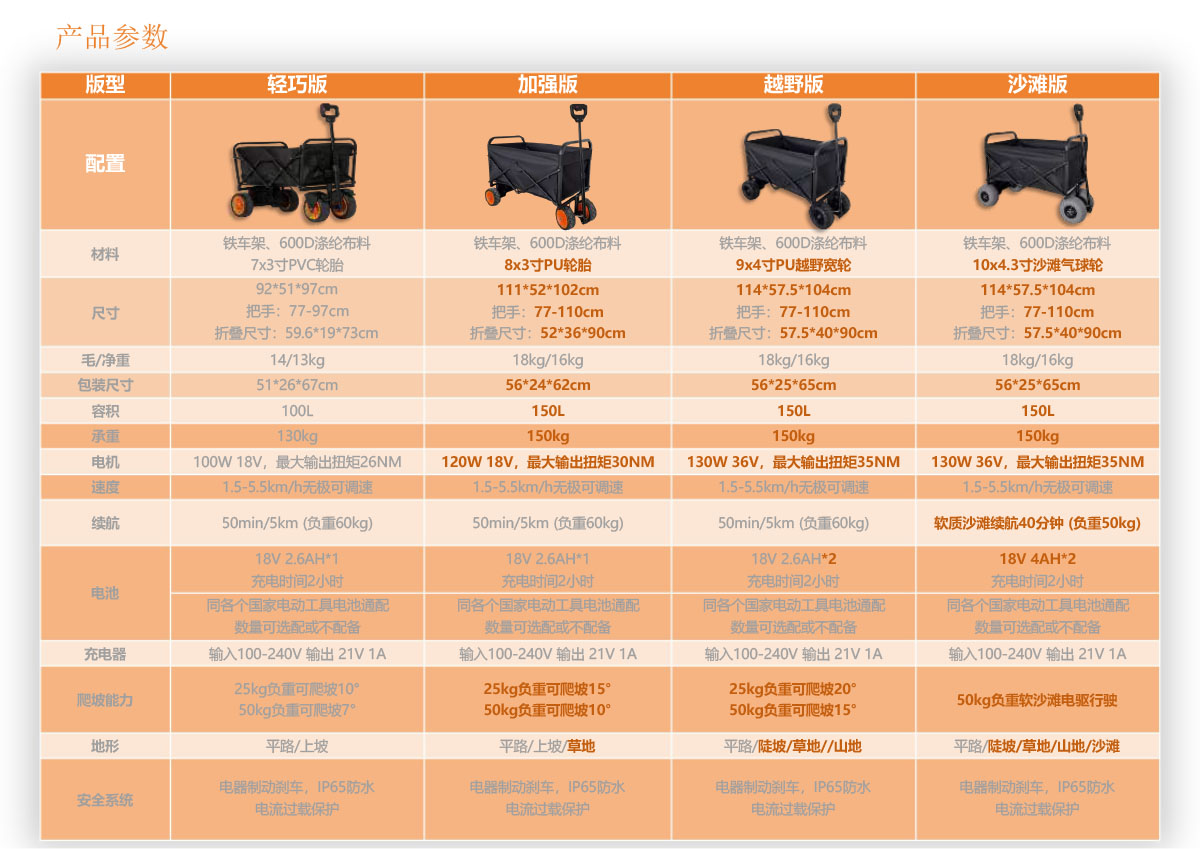Select the 14/13kg weight cell
The width and height of the screenshot is (1200, 849).
click(297, 360)
